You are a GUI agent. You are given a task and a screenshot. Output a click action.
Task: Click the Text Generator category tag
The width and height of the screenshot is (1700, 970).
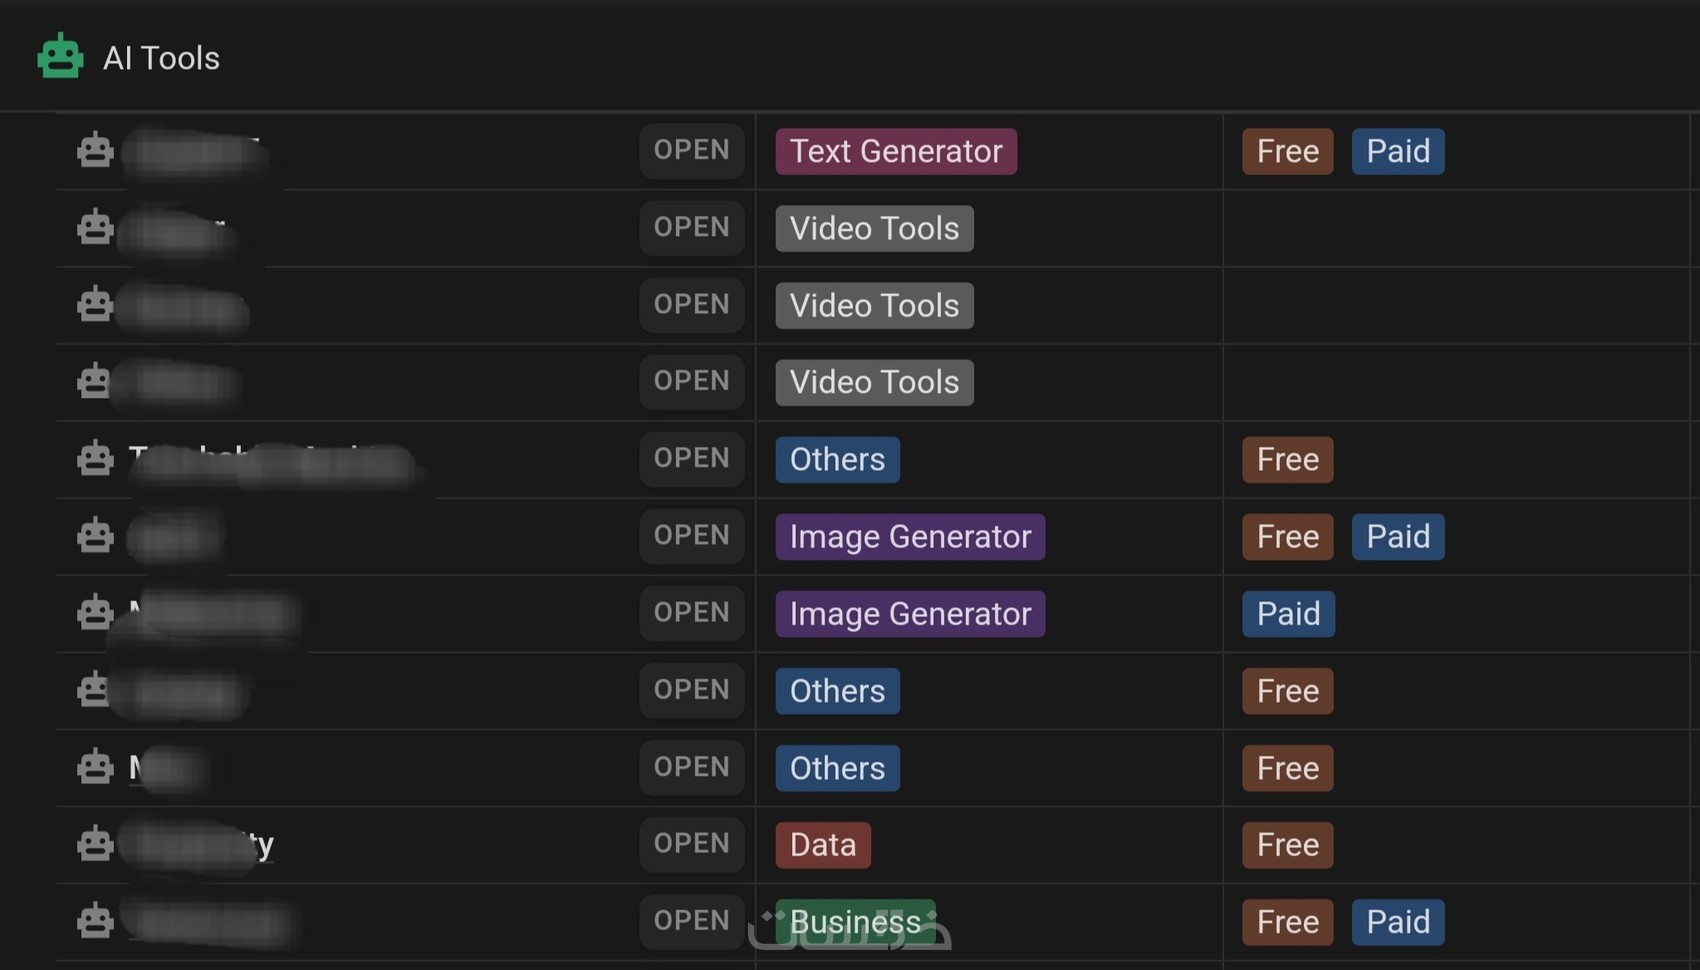896,151
